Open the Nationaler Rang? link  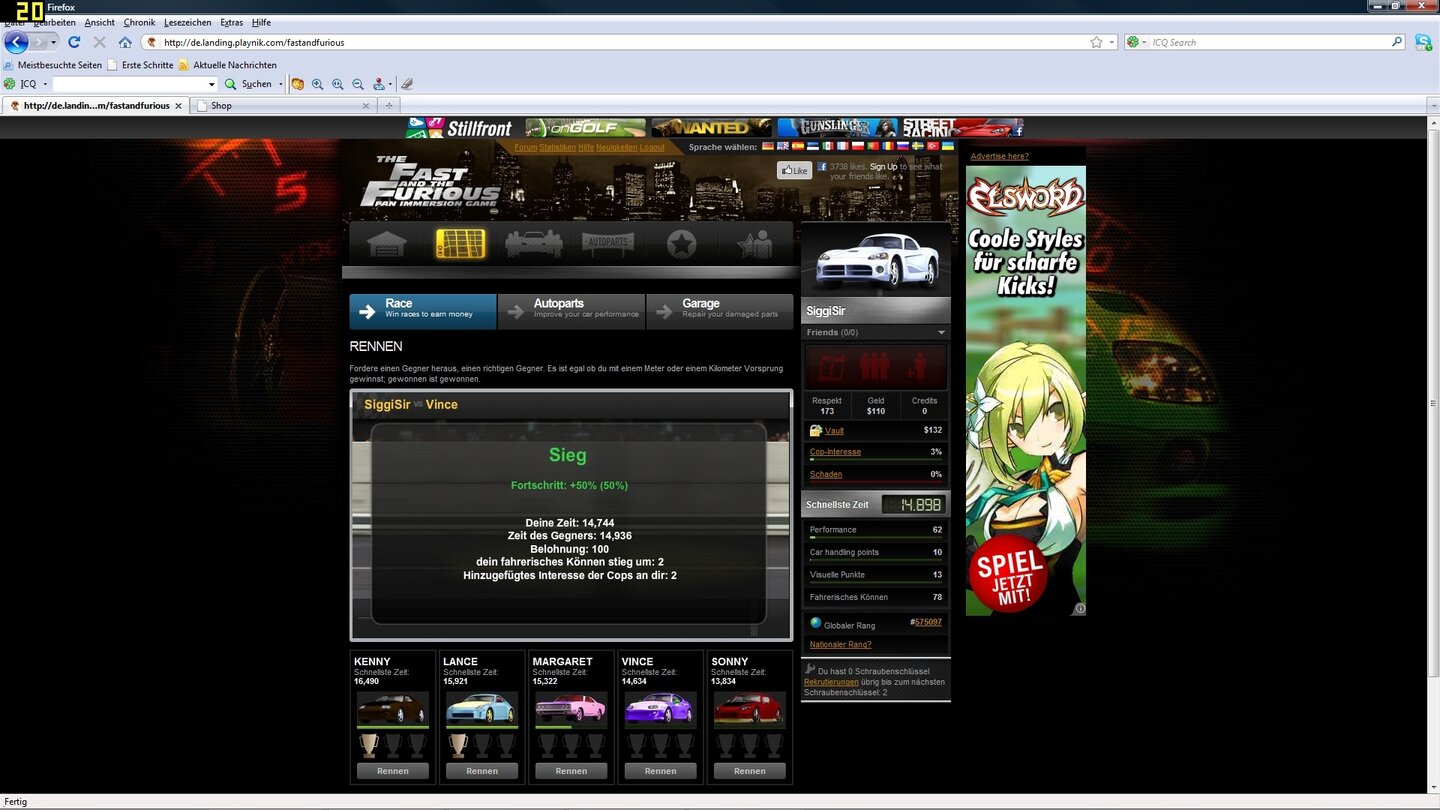click(840, 644)
